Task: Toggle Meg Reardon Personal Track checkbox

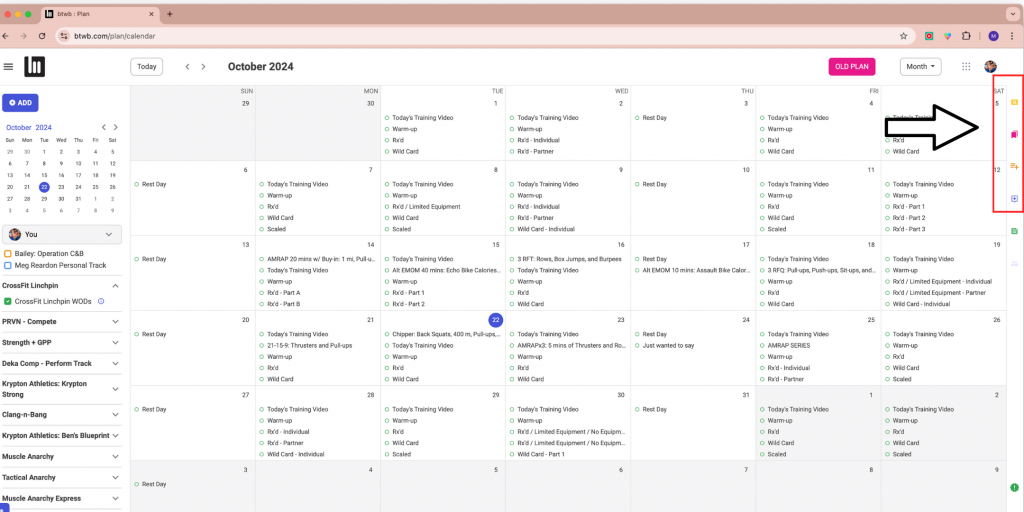Action: pos(8,265)
